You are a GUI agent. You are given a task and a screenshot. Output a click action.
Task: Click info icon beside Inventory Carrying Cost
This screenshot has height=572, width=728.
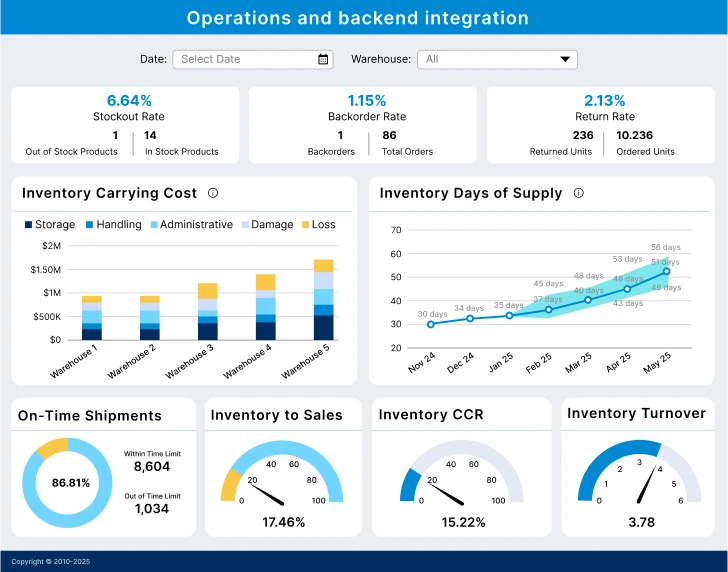point(212,193)
